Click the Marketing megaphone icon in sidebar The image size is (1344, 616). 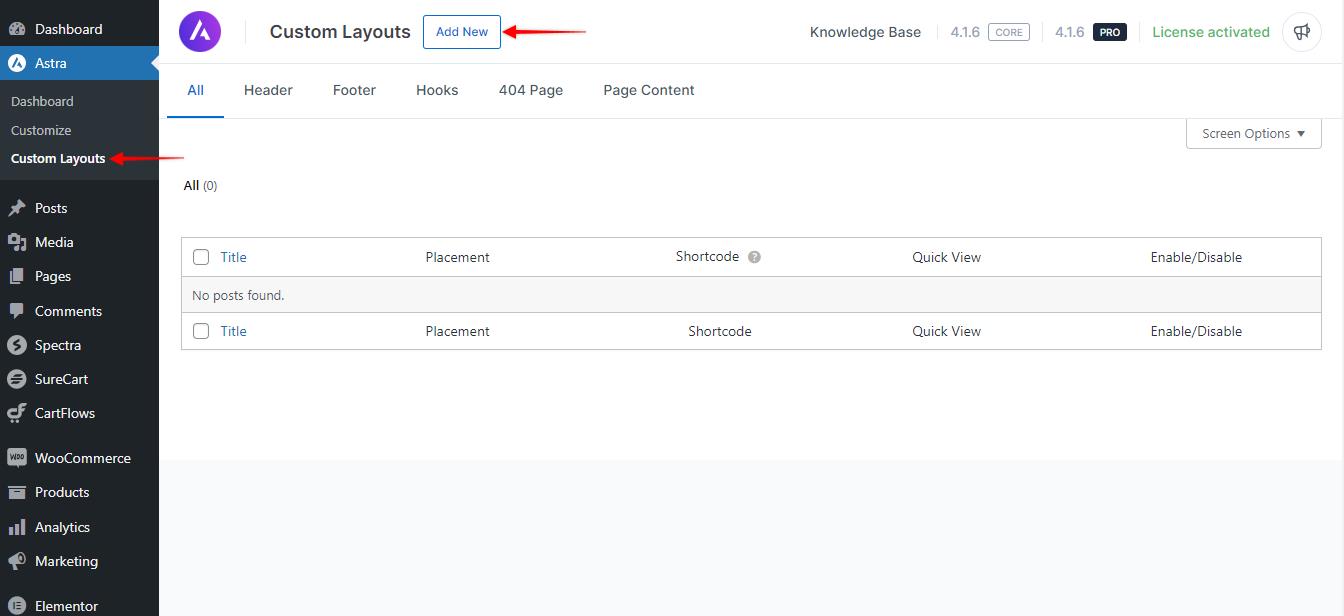[x=16, y=561]
